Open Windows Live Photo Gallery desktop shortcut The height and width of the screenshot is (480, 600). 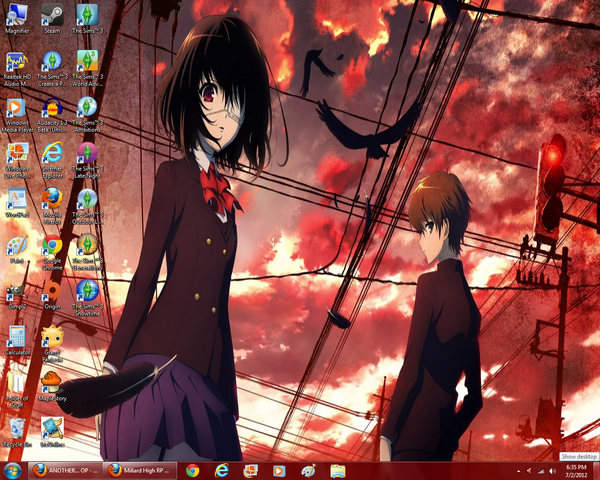point(17,161)
